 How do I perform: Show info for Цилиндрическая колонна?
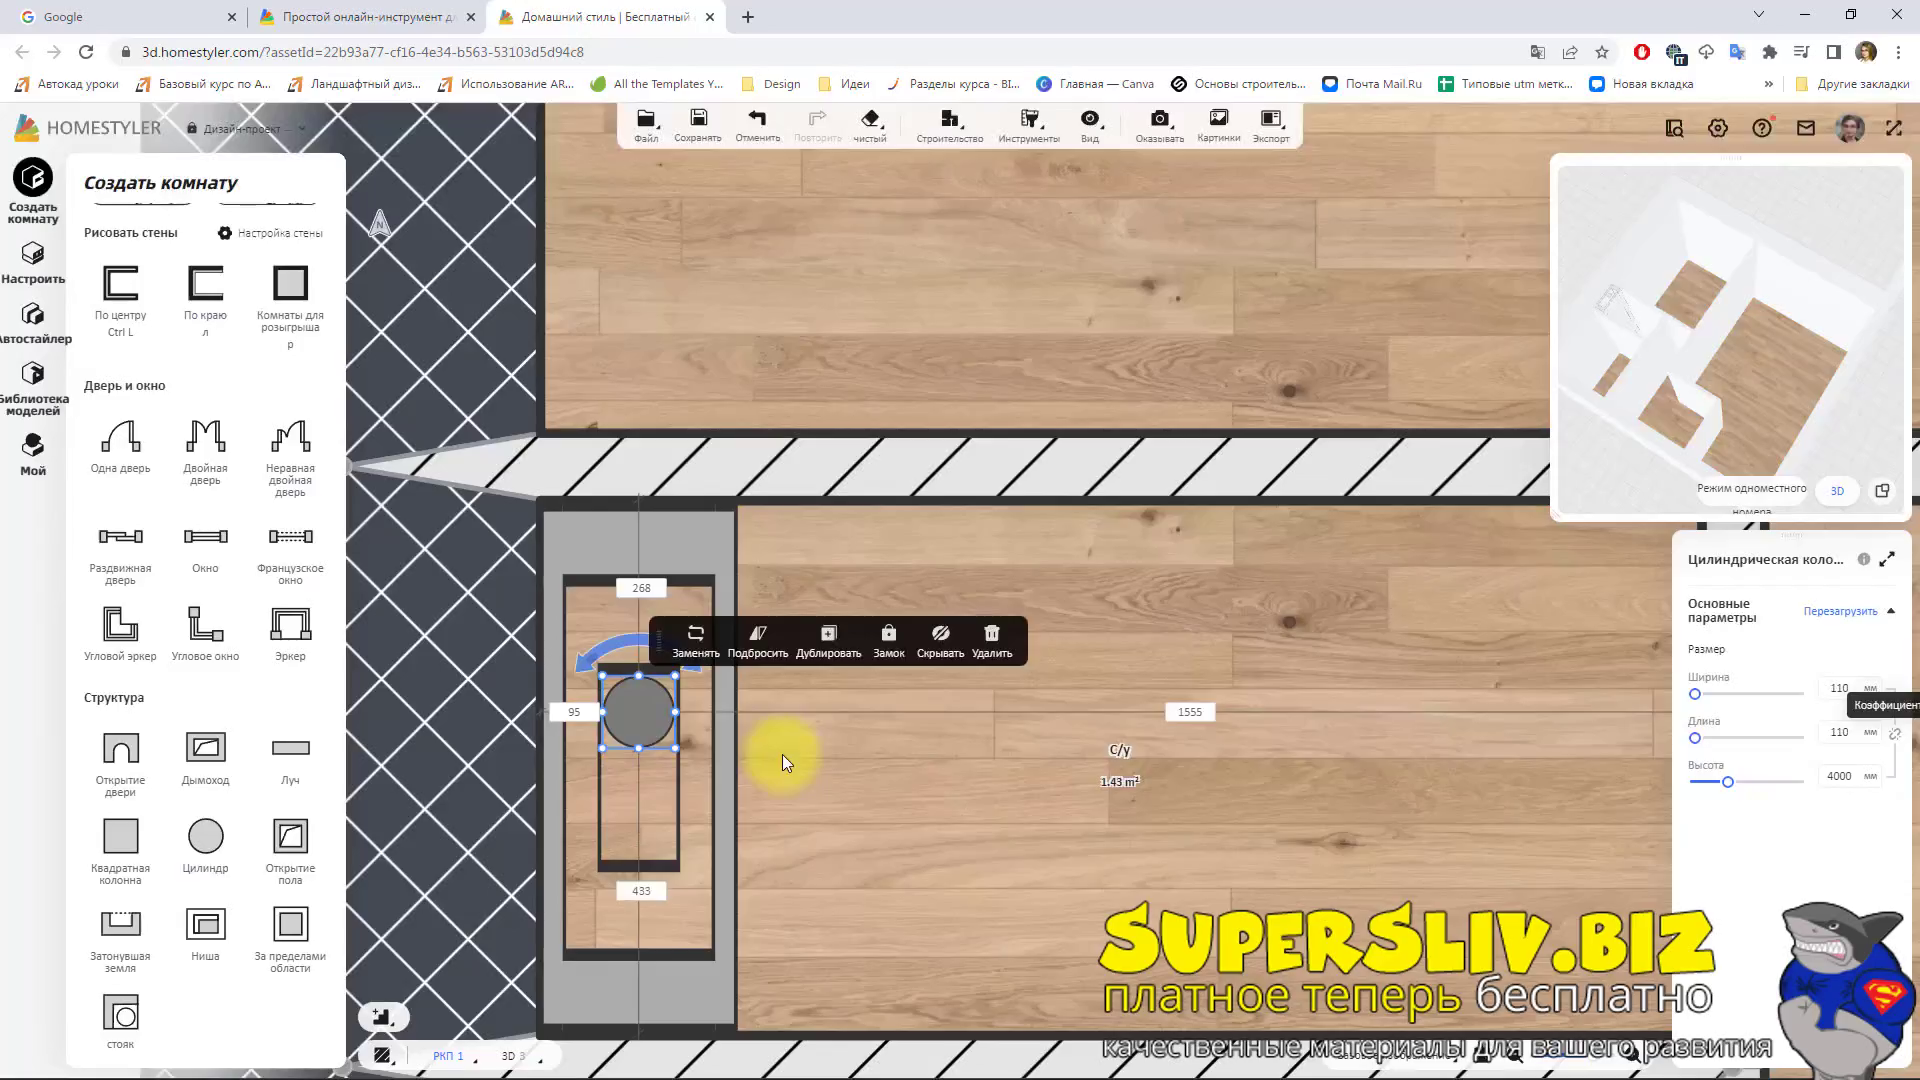point(1864,559)
